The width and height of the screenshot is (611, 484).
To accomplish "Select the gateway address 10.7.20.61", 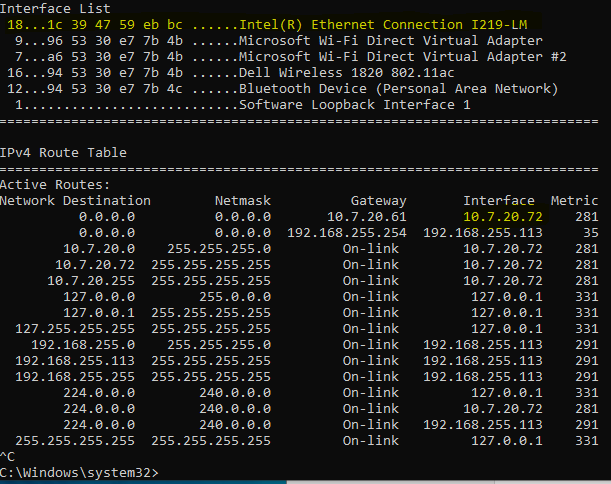I will (367, 217).
